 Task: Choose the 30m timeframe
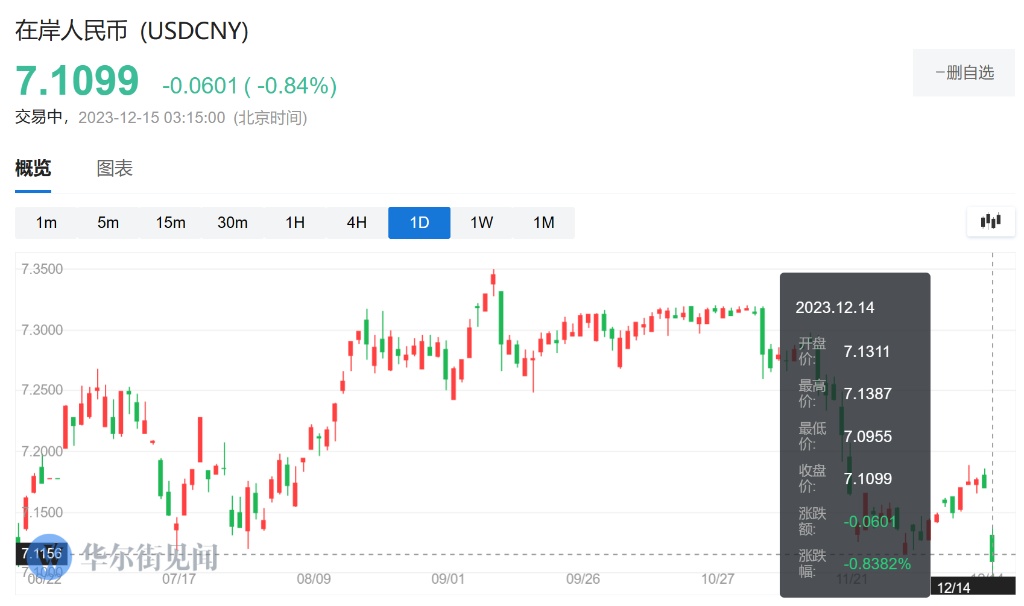coord(232,222)
